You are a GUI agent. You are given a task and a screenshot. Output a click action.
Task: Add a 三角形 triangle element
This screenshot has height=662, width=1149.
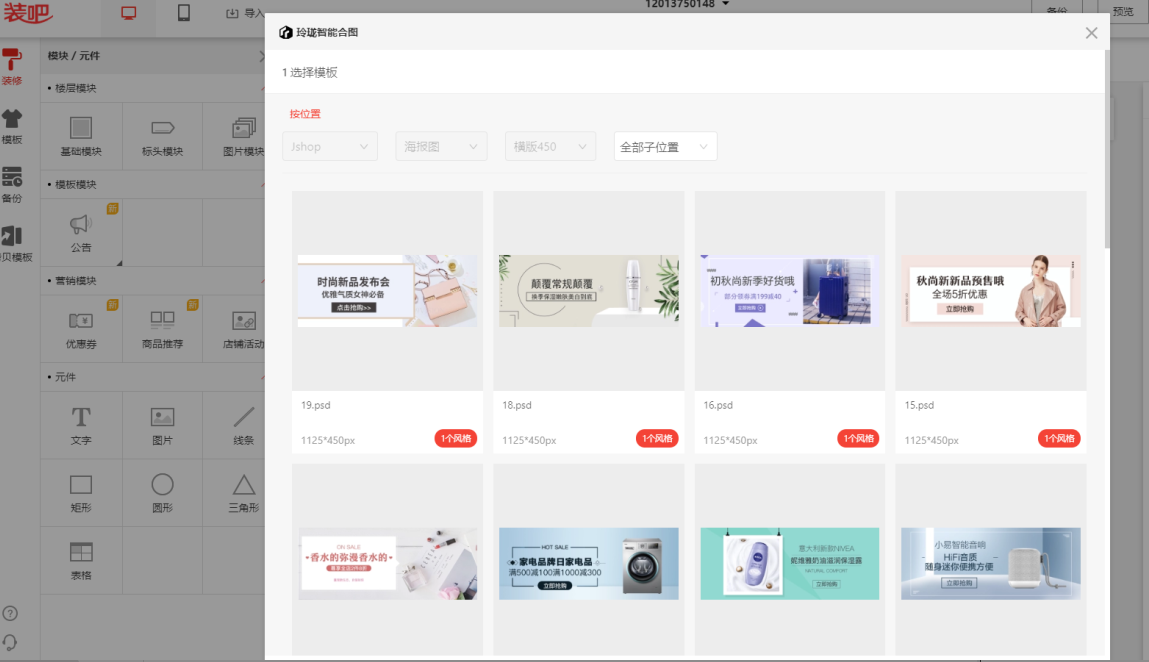[243, 493]
